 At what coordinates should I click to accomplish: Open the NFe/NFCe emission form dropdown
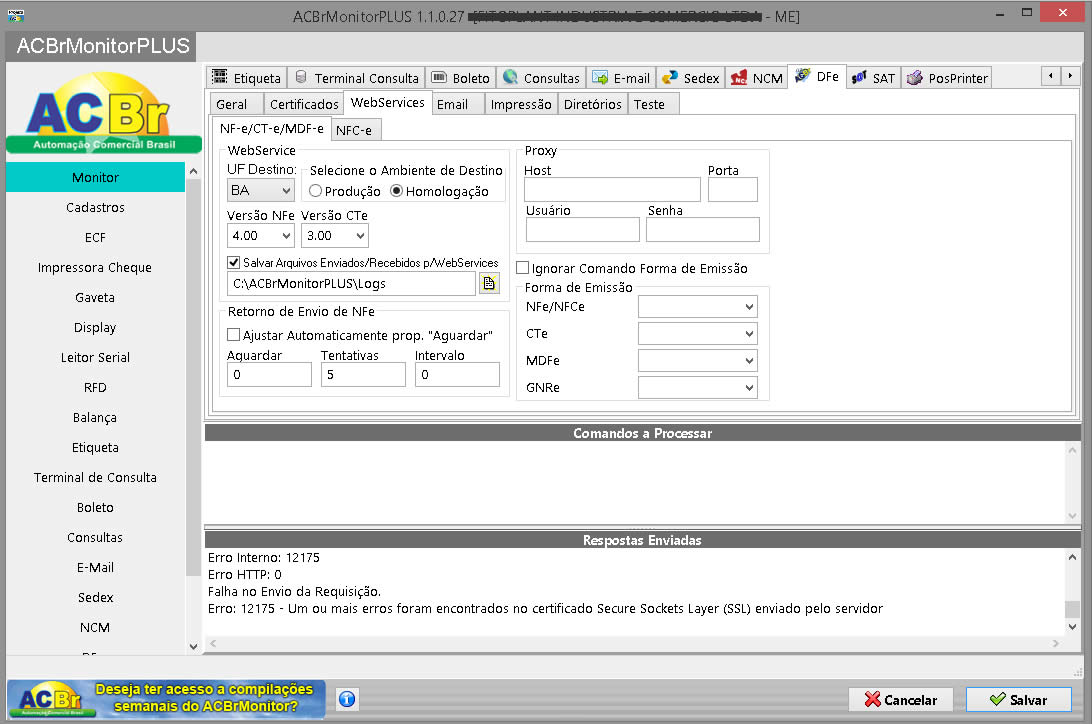coord(697,306)
